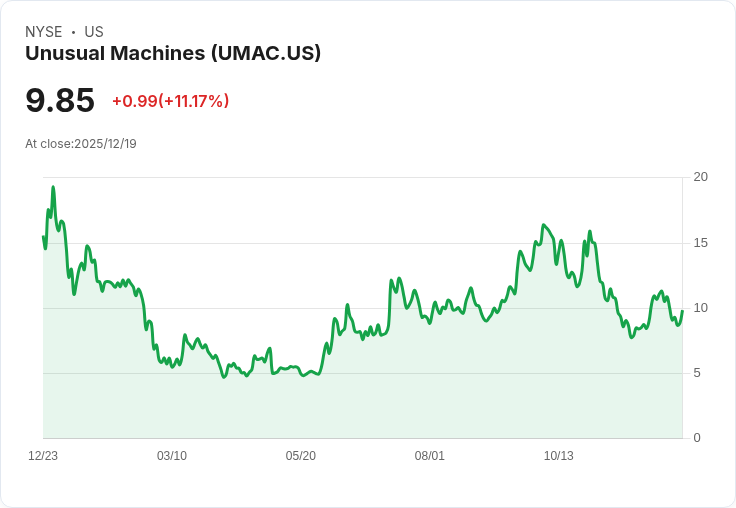This screenshot has height=508, width=736.
Task: Click the 0 y-axis price label
Action: 697,438
